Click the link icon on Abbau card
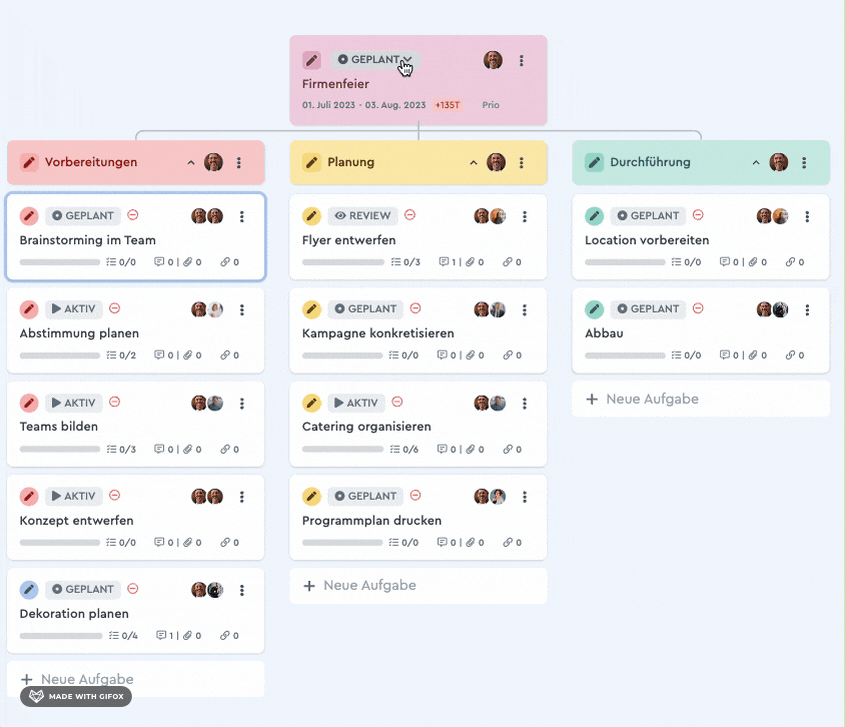845x727 pixels. coord(790,355)
